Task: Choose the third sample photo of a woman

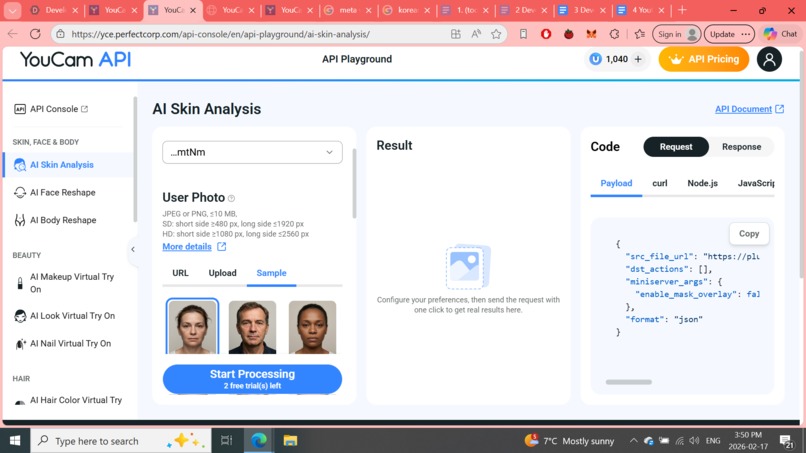Action: (x=312, y=328)
